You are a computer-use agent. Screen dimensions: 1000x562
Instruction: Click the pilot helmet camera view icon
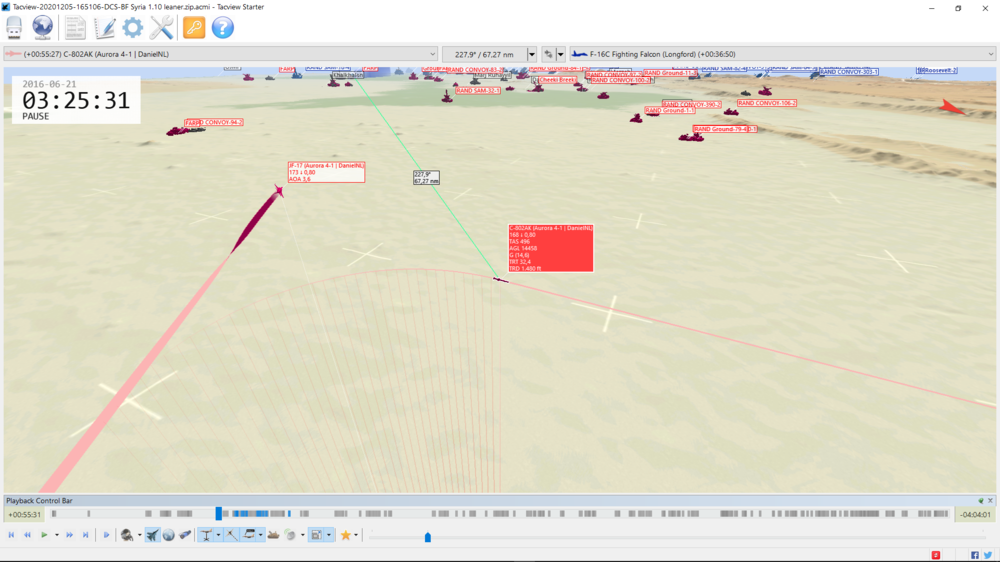(127, 535)
